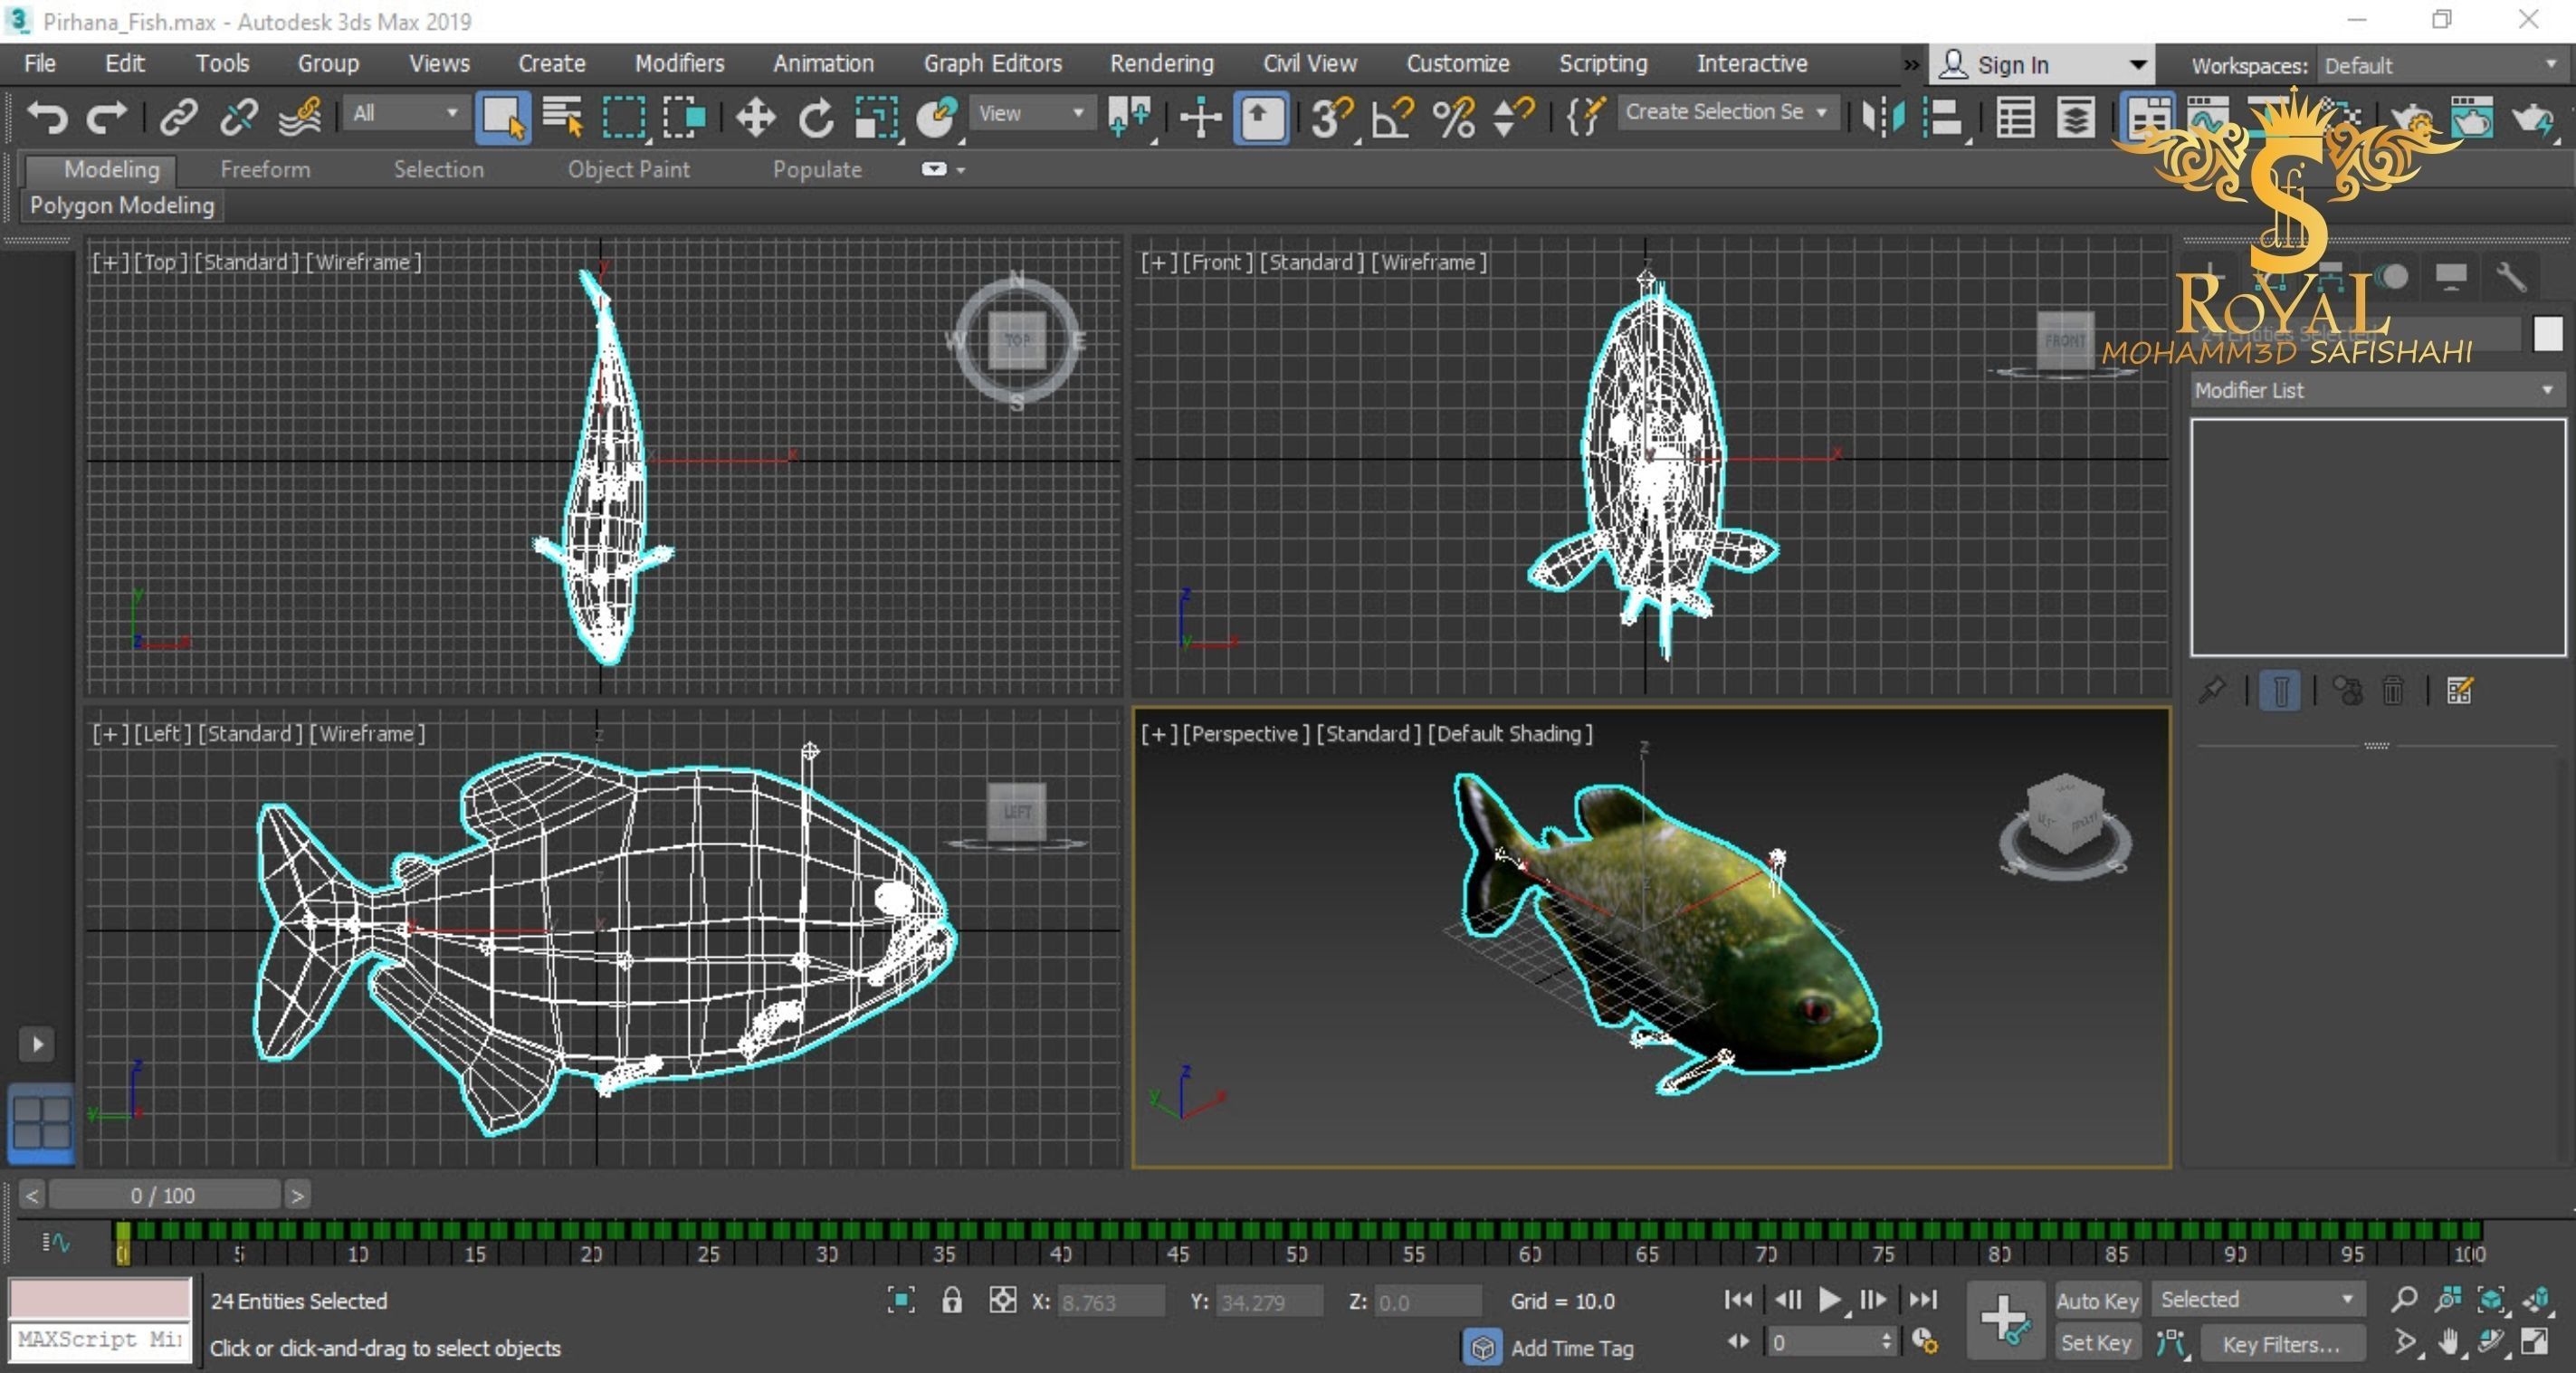Toggle Percent Snap
The width and height of the screenshot is (2576, 1373).
coord(1454,117)
